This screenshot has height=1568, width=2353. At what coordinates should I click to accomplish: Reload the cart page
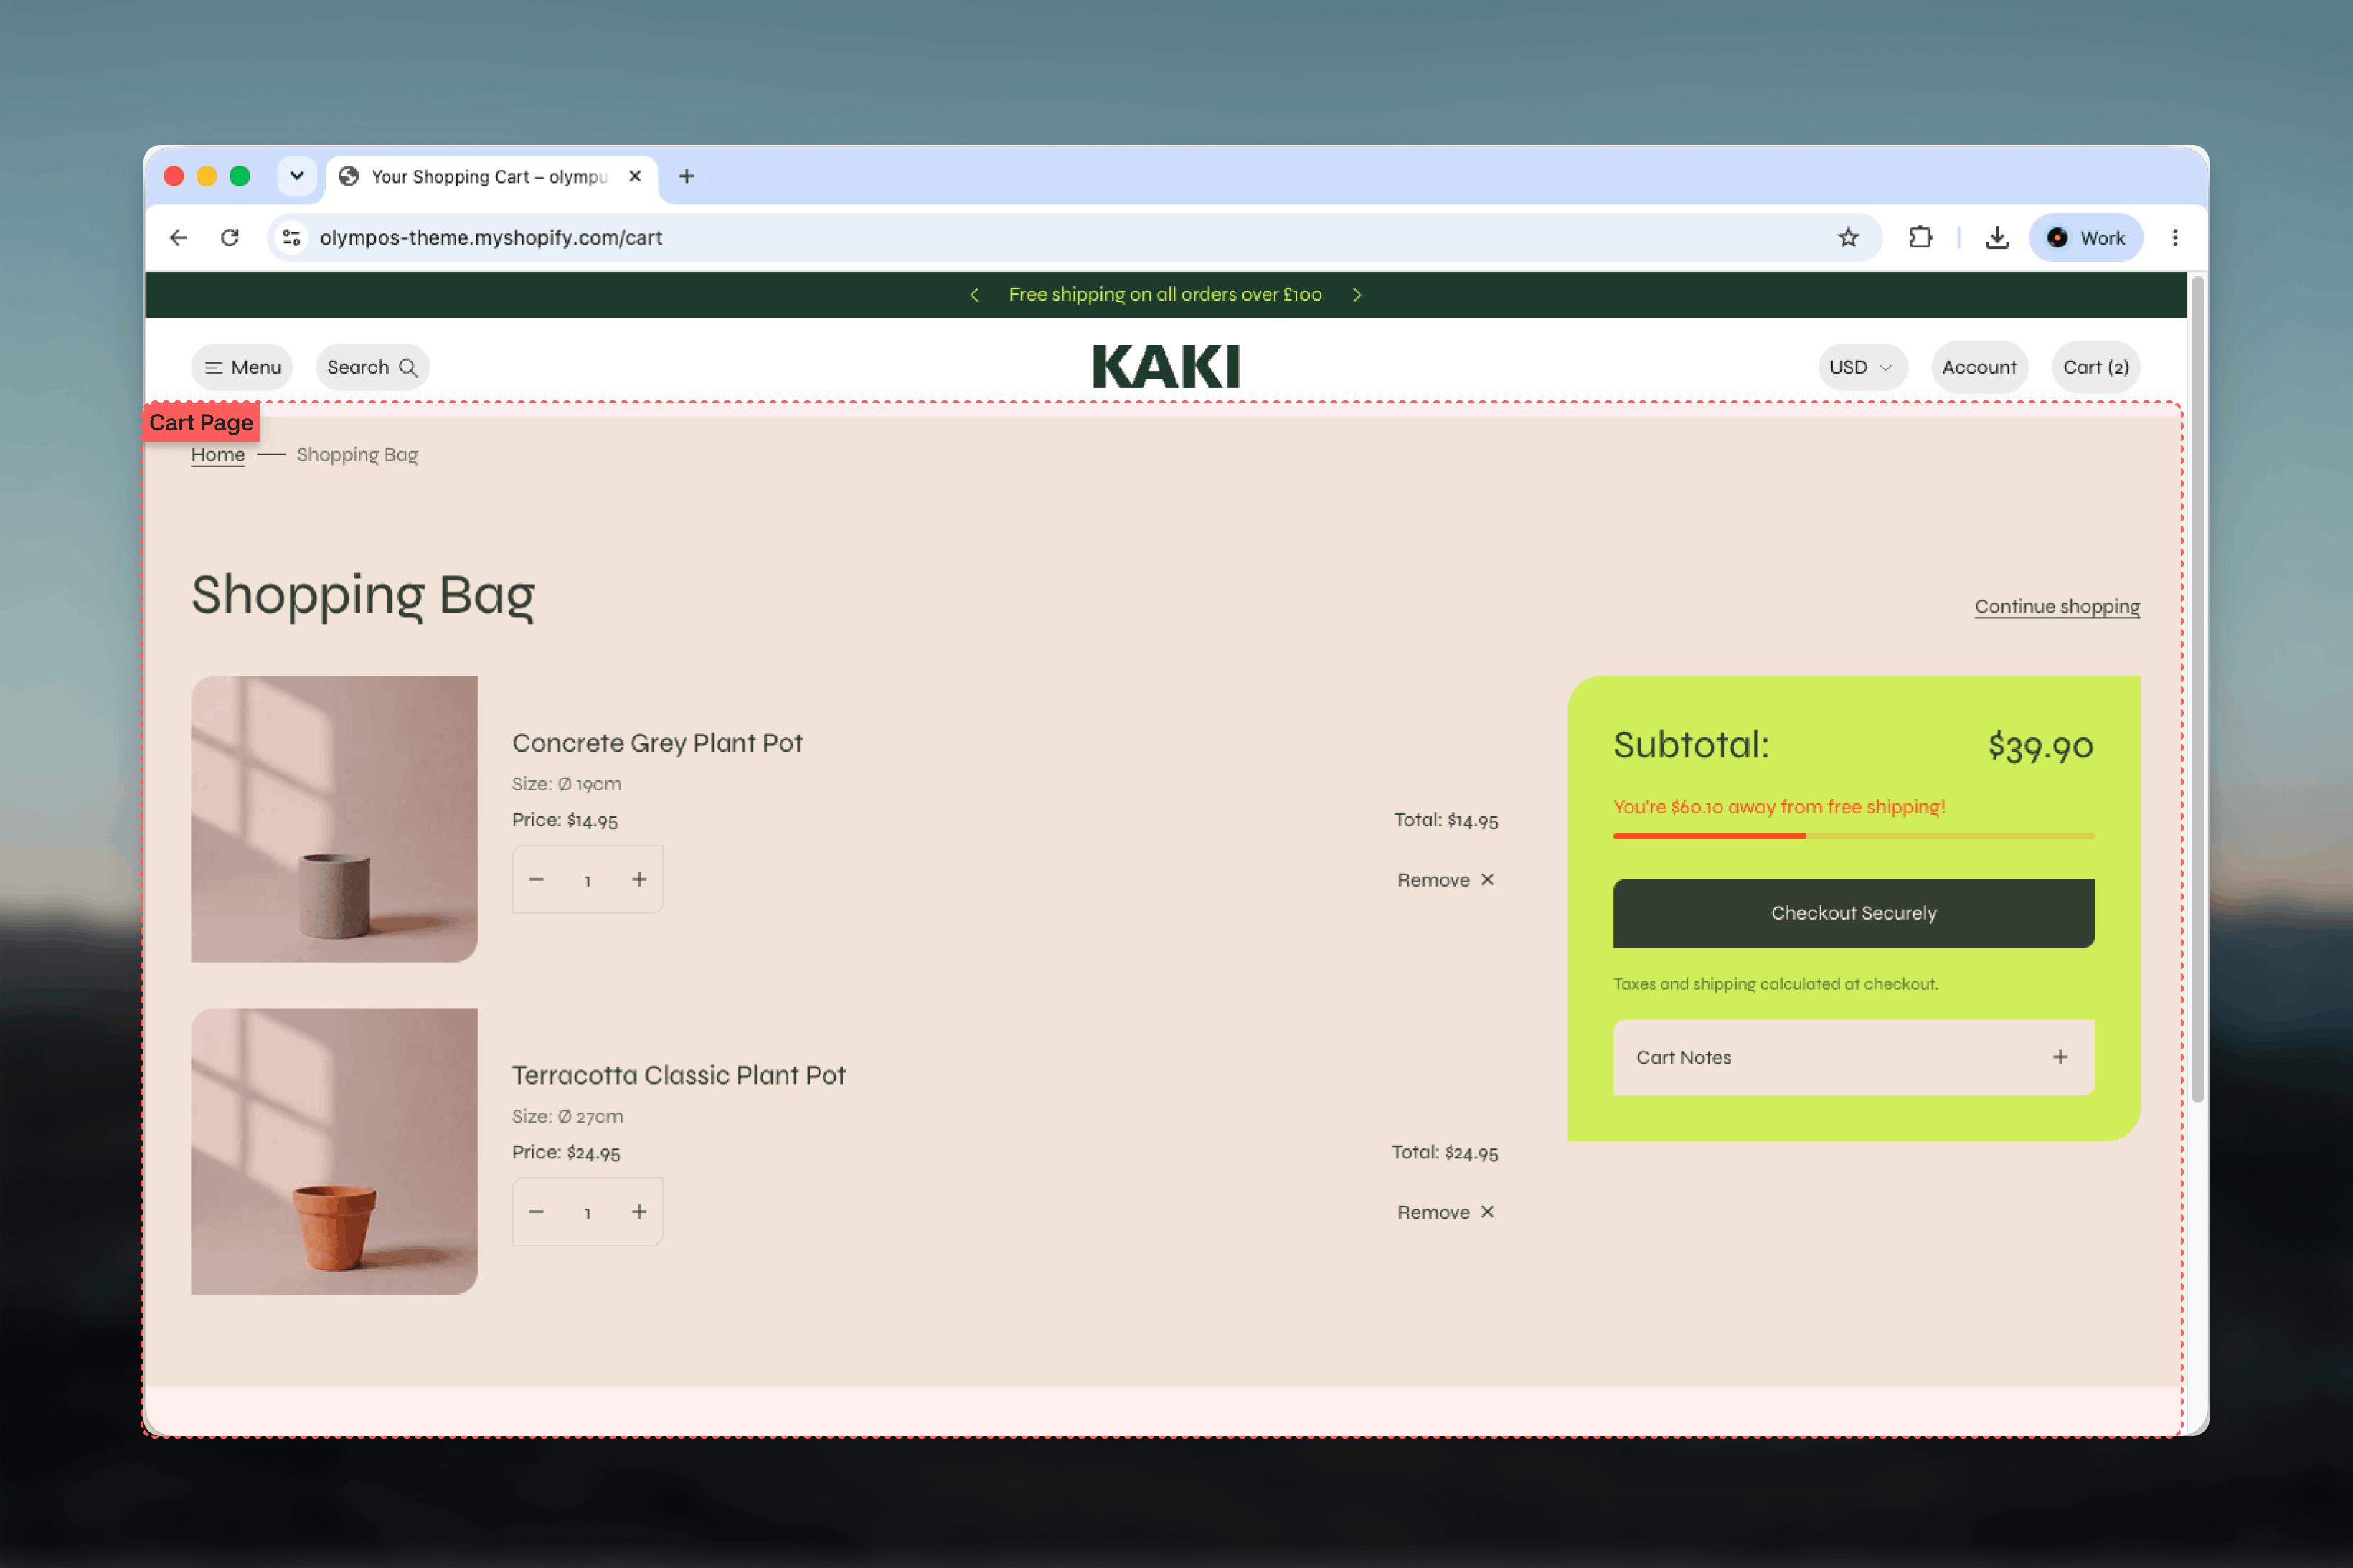coord(230,237)
